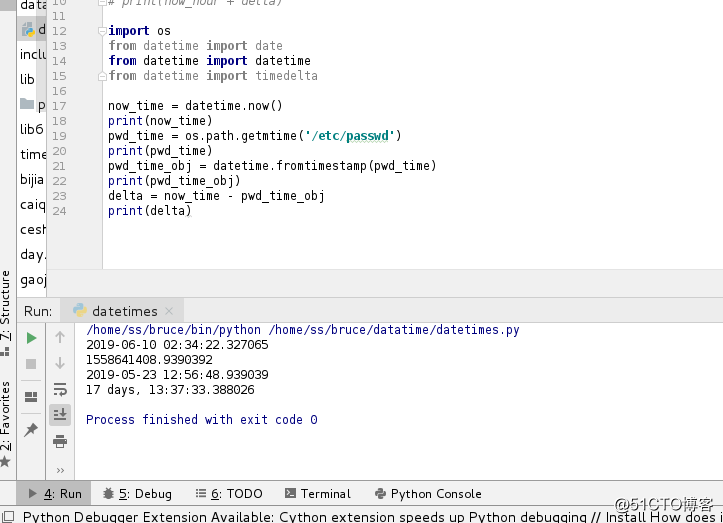Click the Up the stack trace arrow

coord(60,337)
